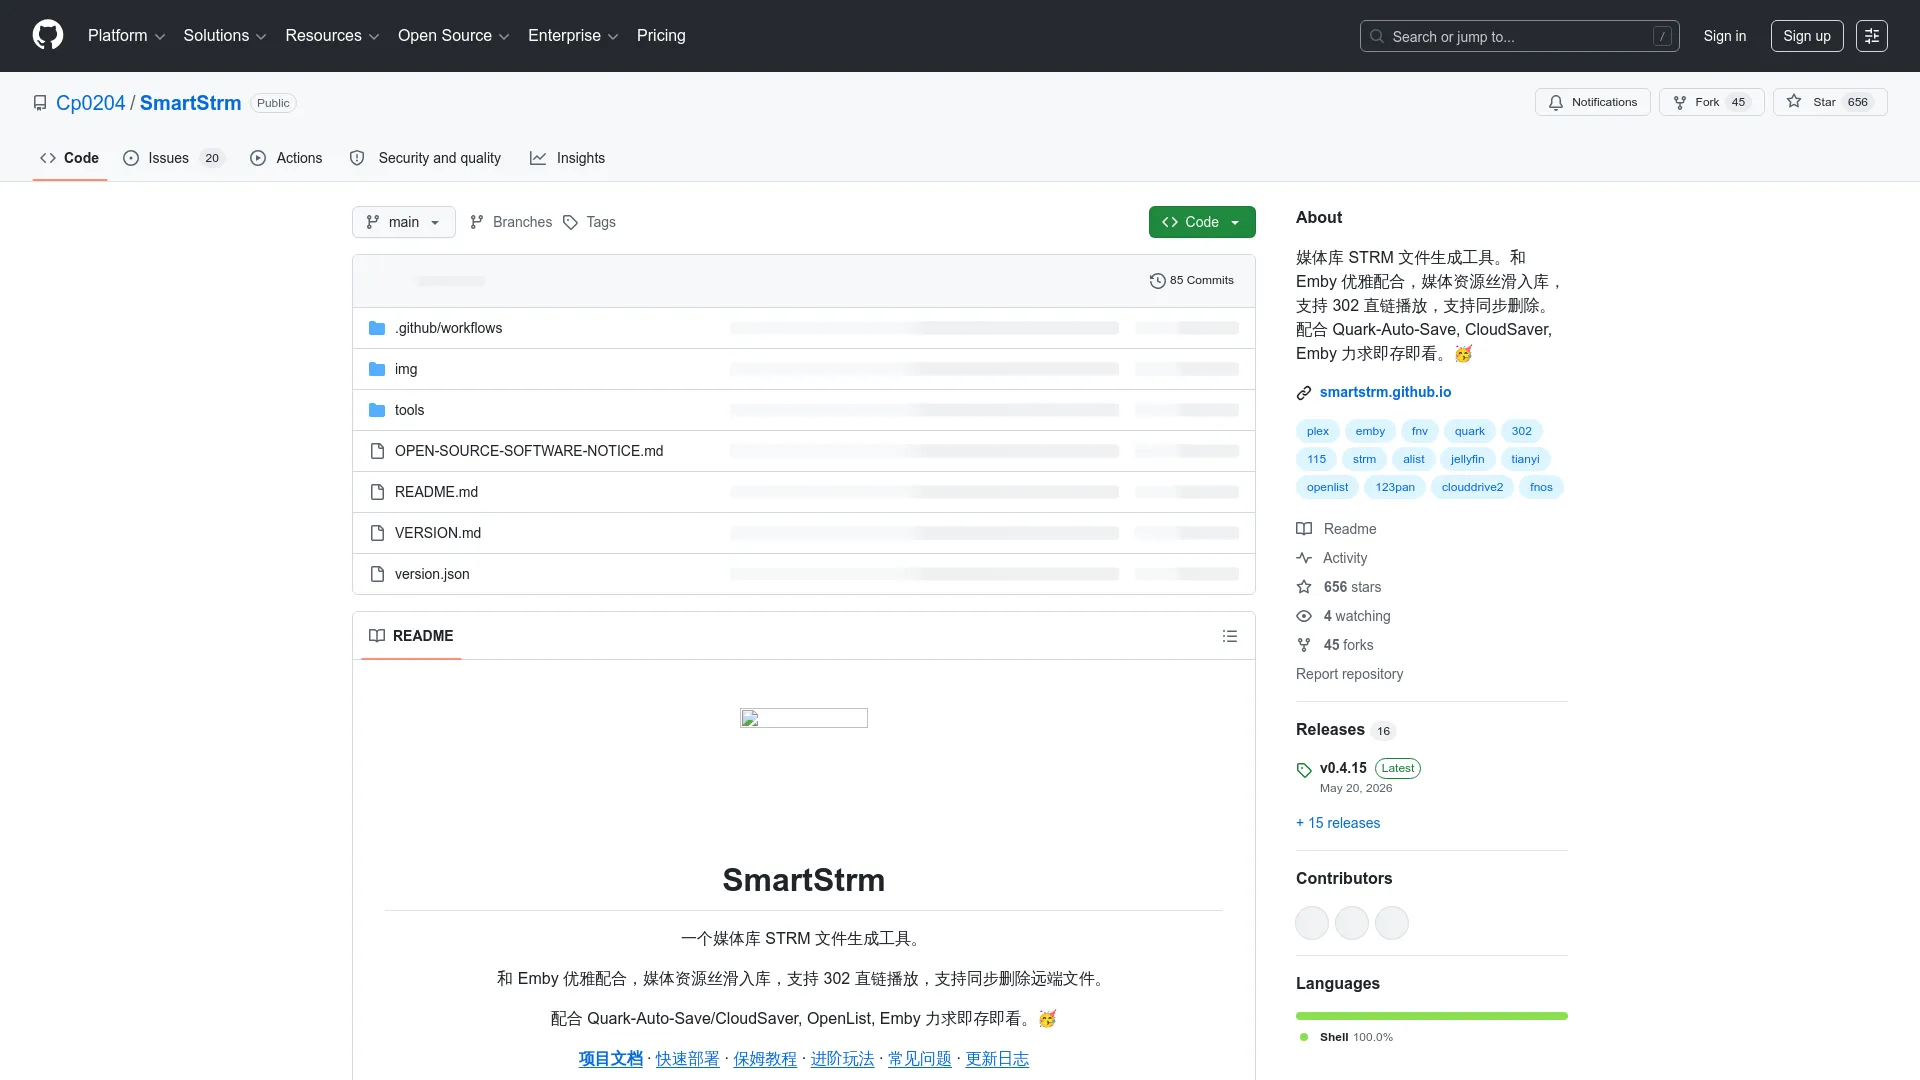This screenshot has height=1080, width=1920.
Task: Open the Platform menu
Action: click(126, 36)
